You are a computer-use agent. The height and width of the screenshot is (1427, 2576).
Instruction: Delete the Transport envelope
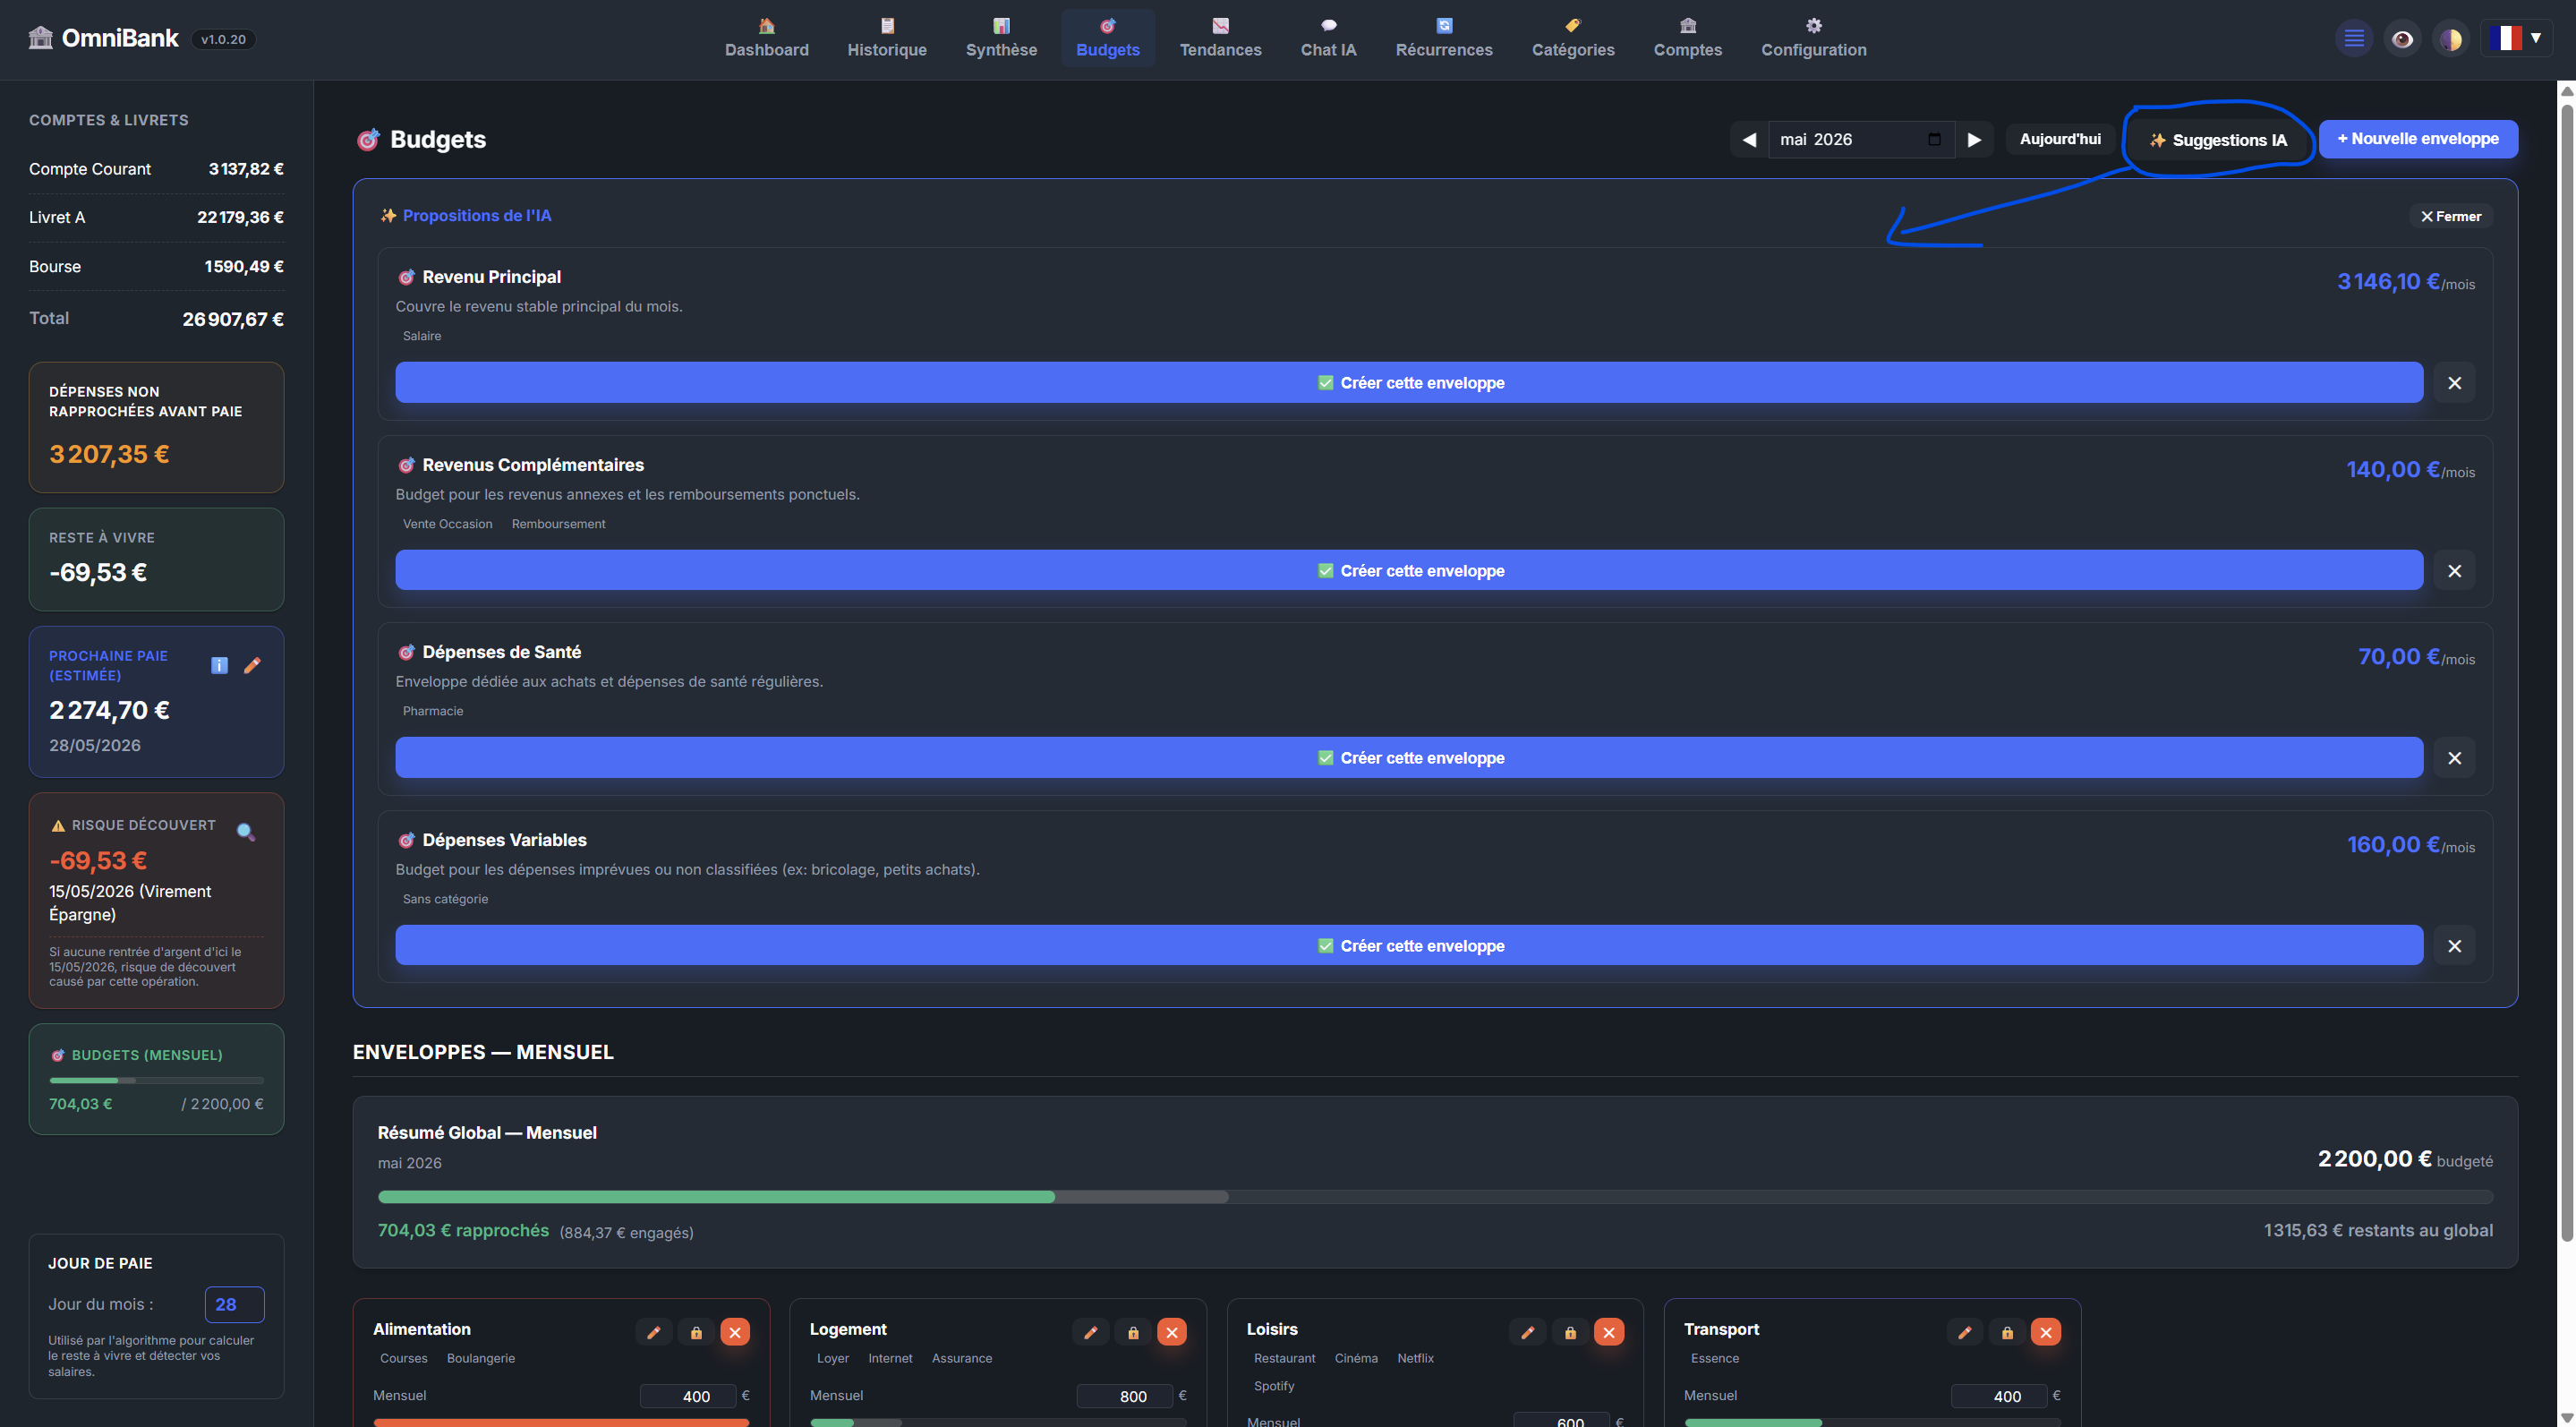pyautogui.click(x=2046, y=1332)
